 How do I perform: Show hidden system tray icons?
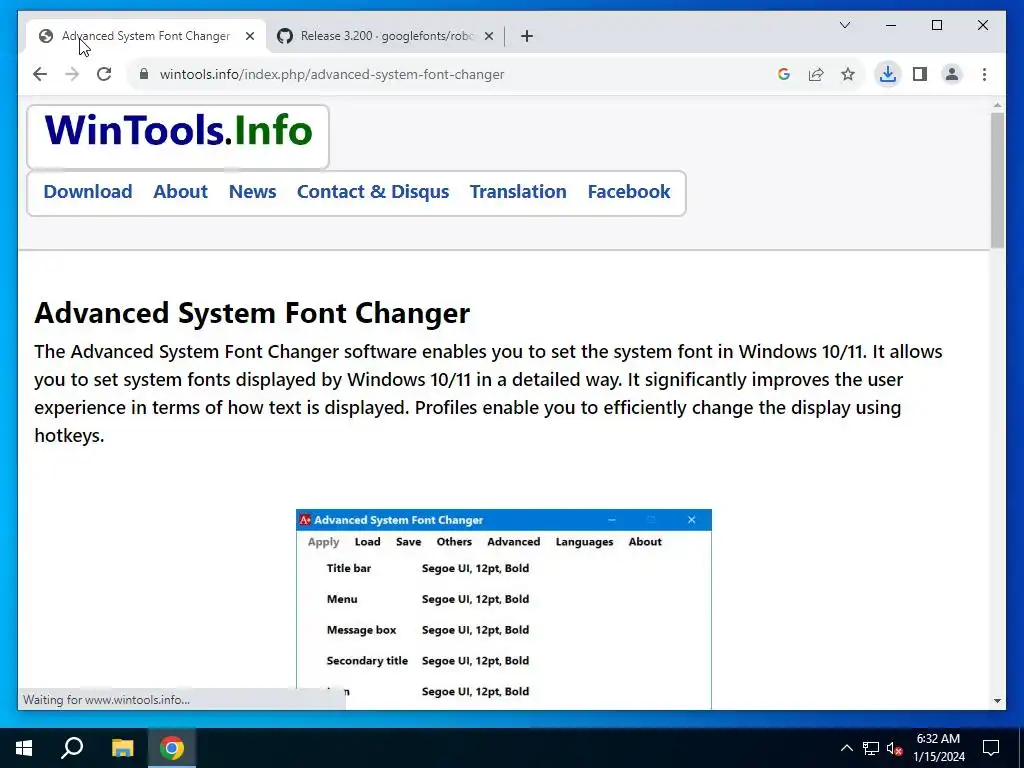pyautogui.click(x=846, y=748)
